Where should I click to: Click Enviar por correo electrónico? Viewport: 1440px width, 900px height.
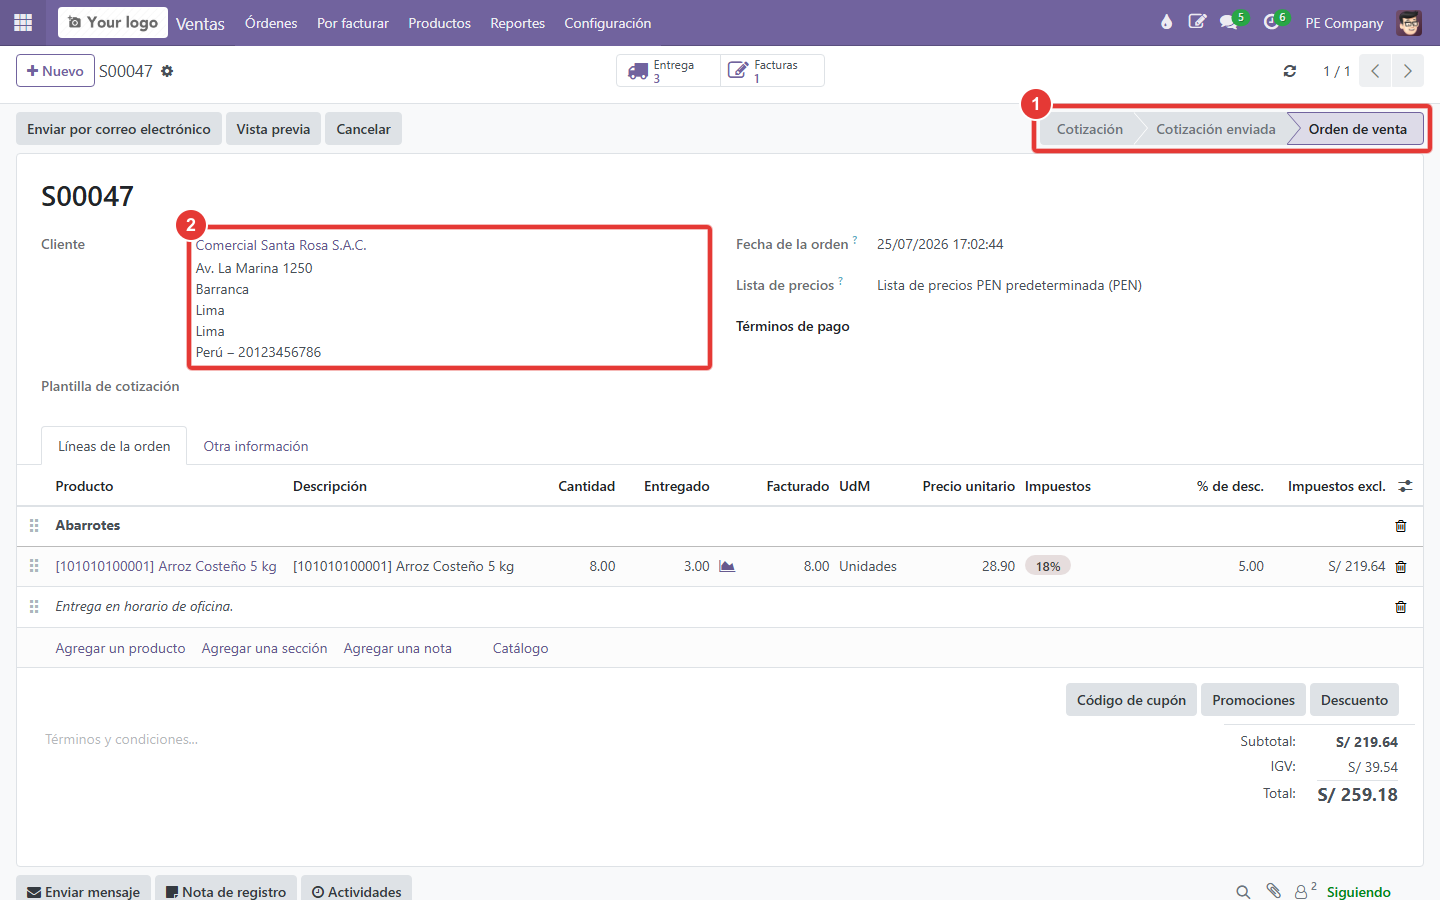pos(119,129)
